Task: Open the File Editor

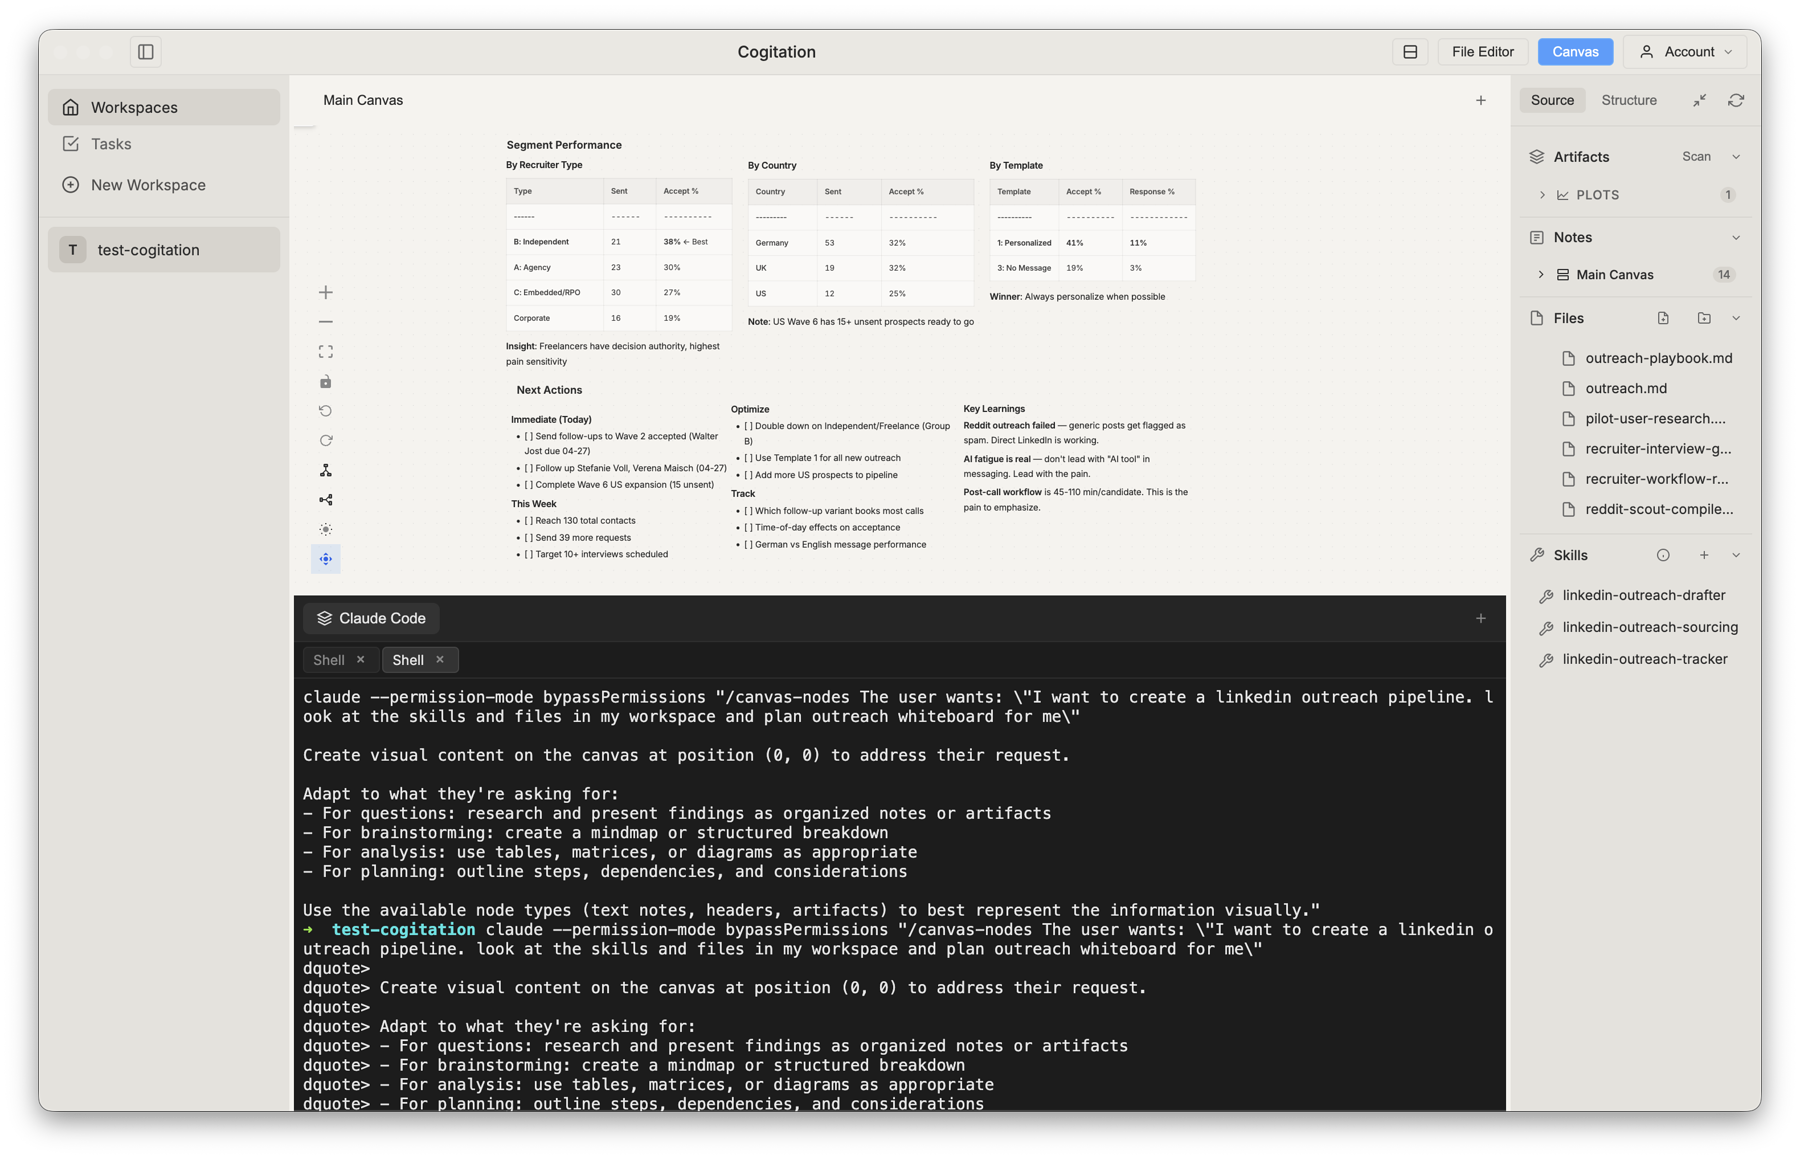Action: [x=1483, y=51]
